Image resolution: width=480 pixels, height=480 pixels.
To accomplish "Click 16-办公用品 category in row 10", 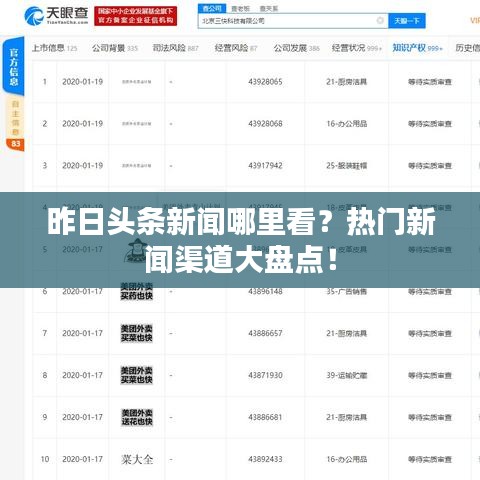I will click(x=347, y=459).
